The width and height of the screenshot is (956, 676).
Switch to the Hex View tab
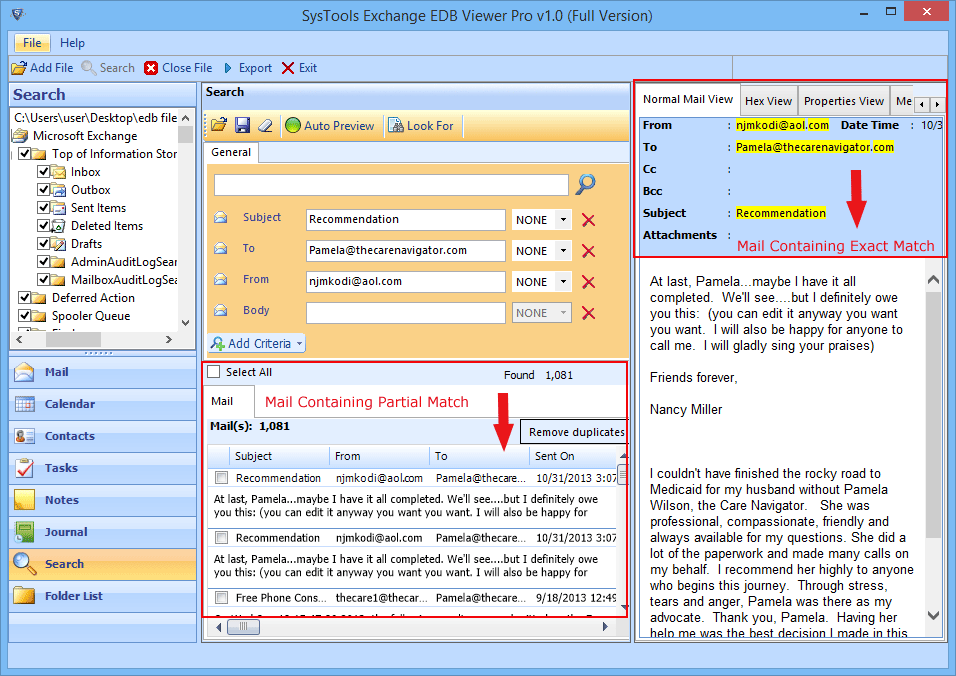[768, 100]
